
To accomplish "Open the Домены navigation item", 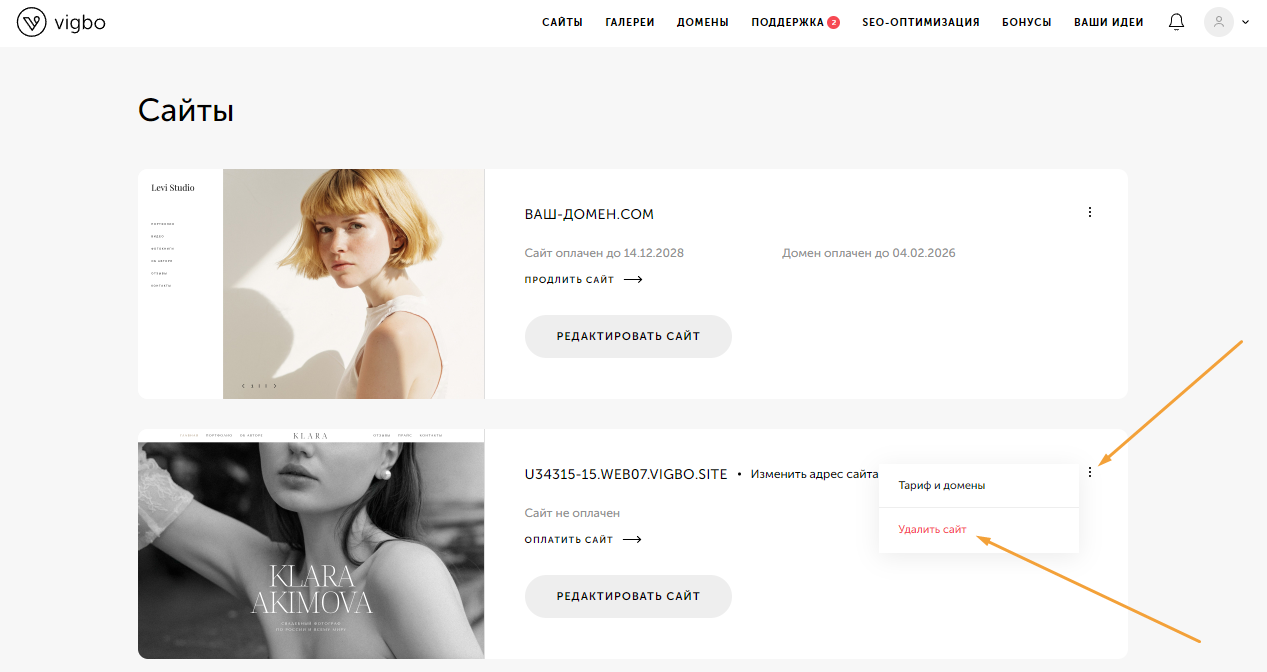I will [x=702, y=22].
